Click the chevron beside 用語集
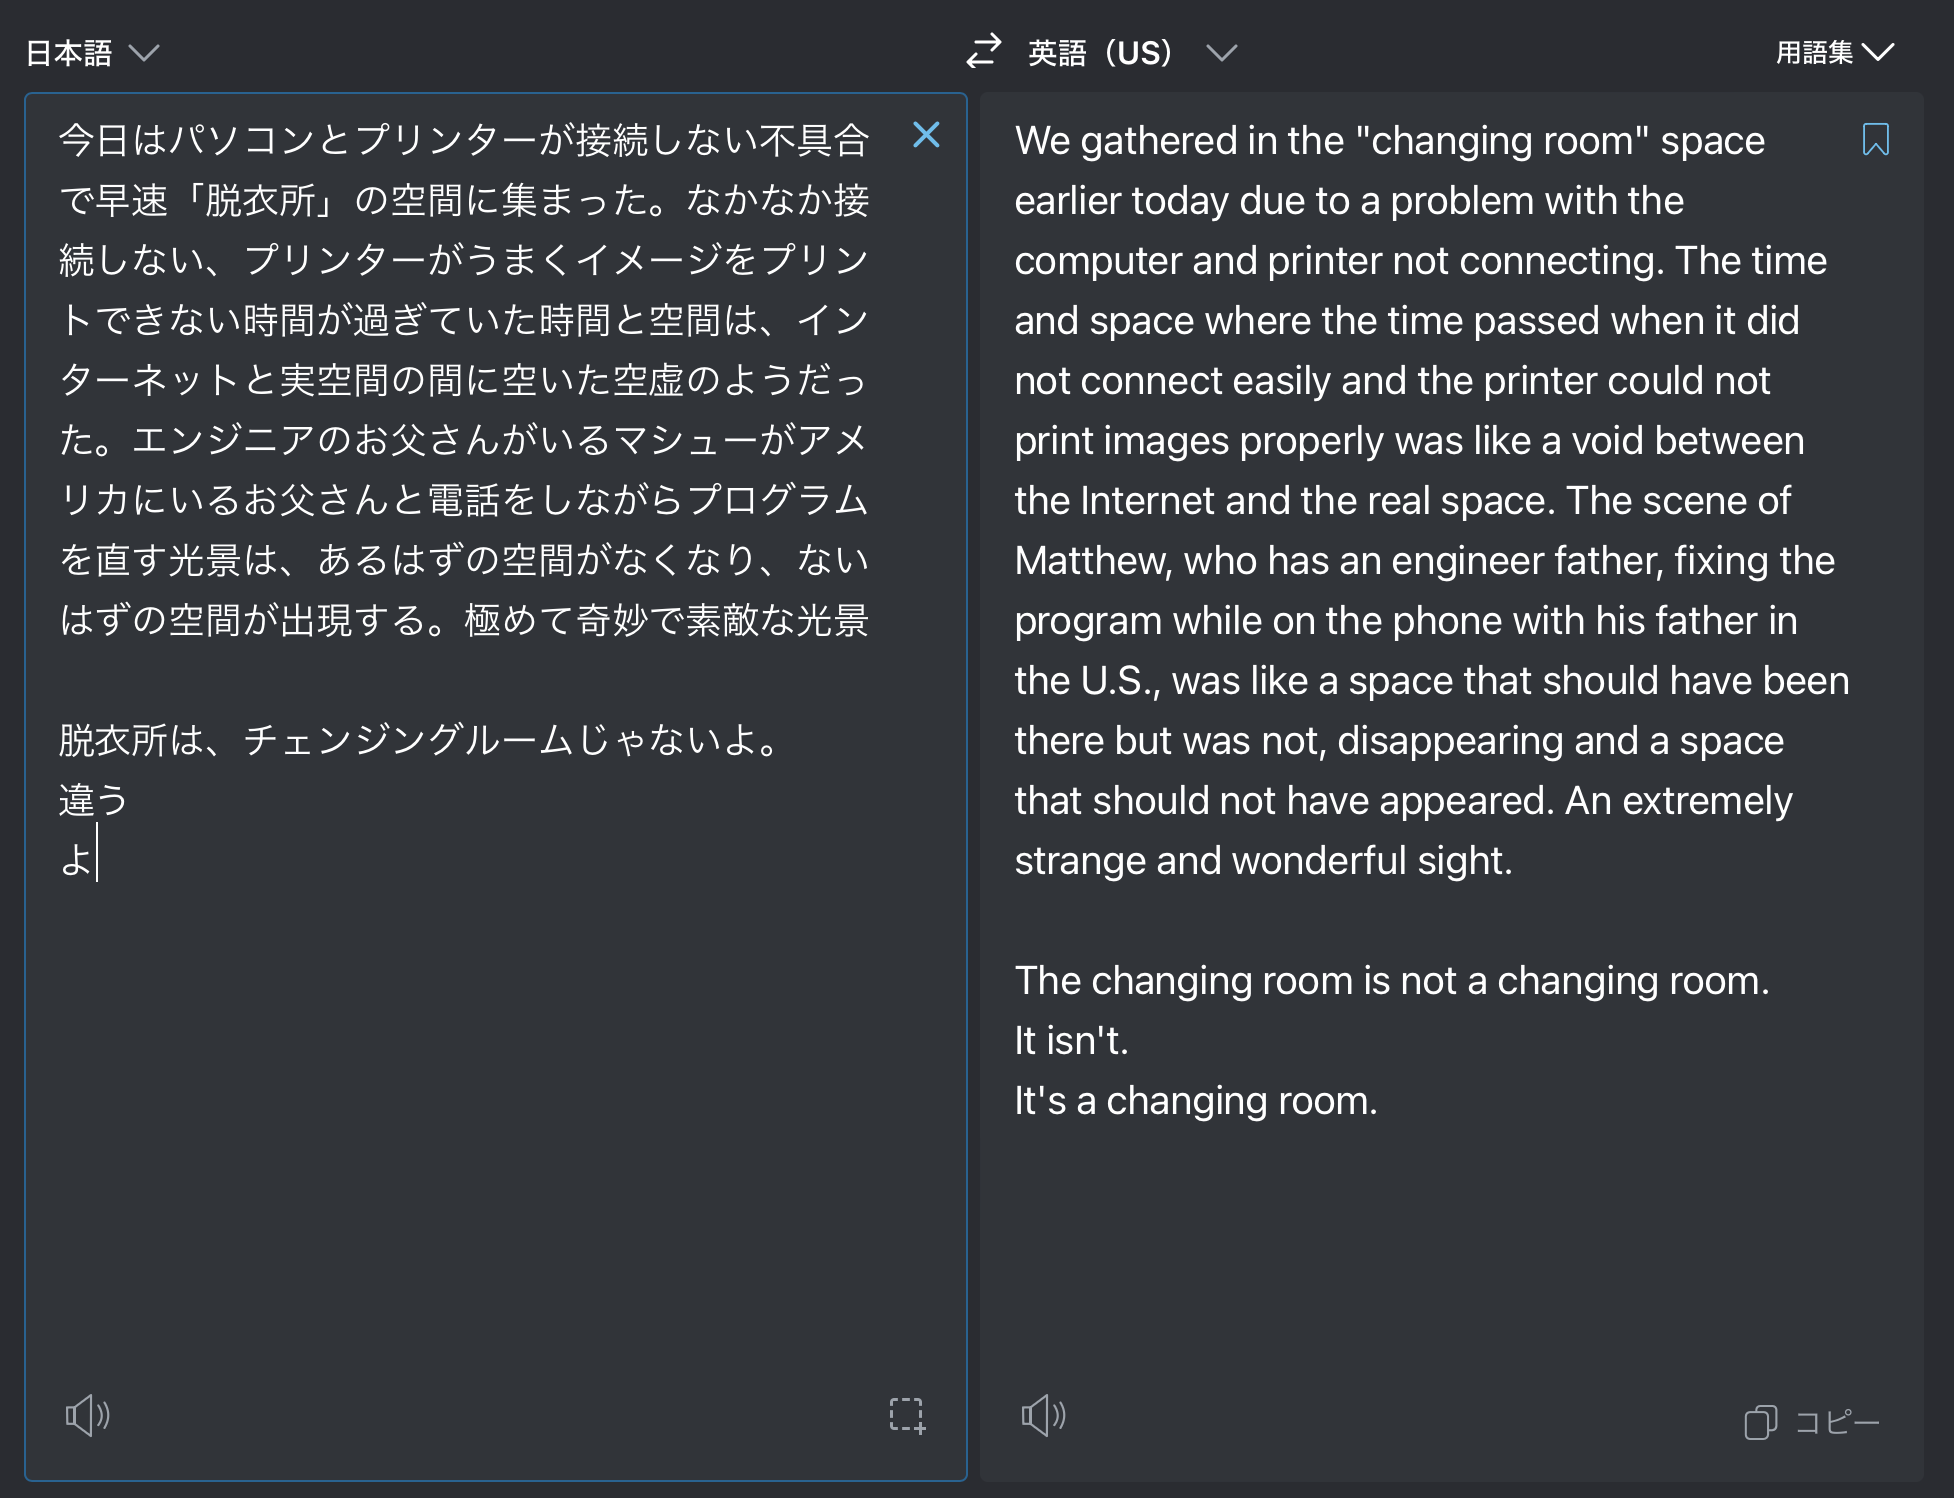1954x1498 pixels. click(1879, 52)
